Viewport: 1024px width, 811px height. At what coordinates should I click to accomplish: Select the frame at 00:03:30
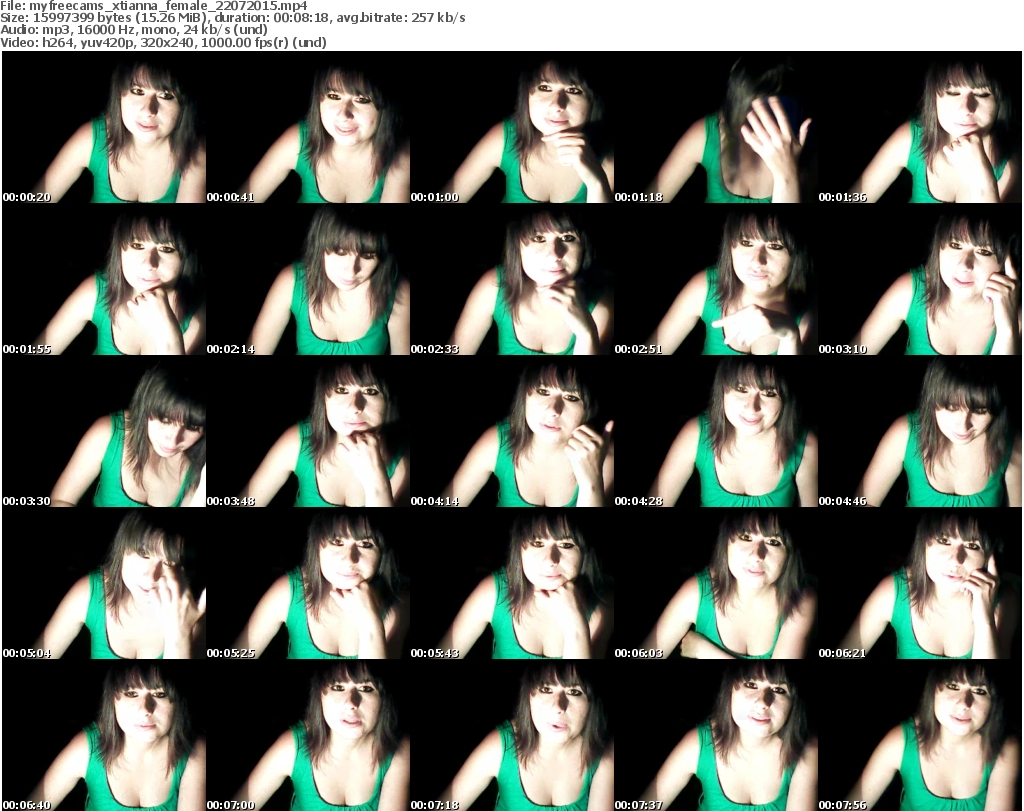[x=104, y=432]
